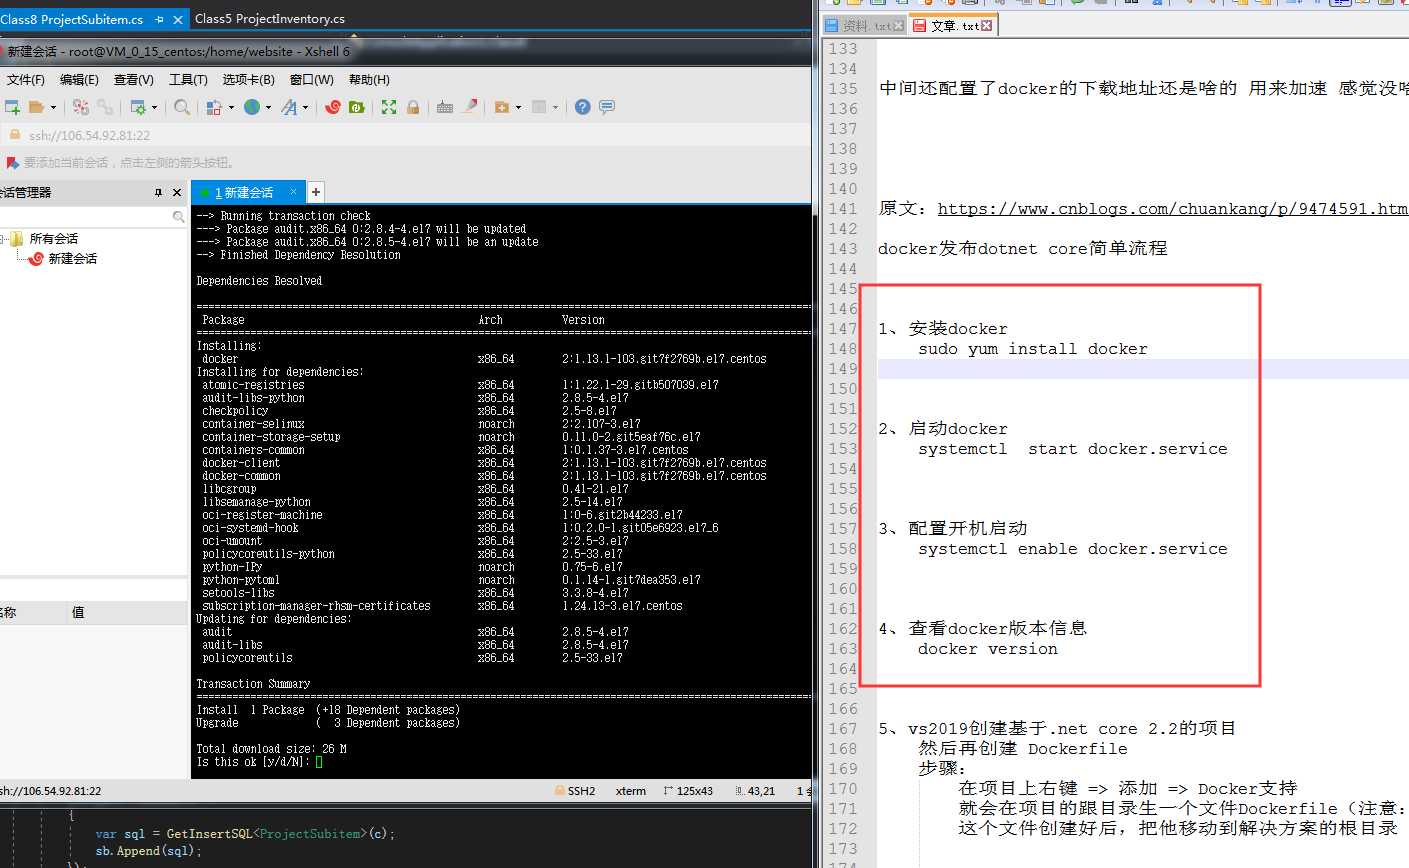1409x868 pixels.
Task: Add a new terminal tab with plus button
Action: [x=315, y=192]
